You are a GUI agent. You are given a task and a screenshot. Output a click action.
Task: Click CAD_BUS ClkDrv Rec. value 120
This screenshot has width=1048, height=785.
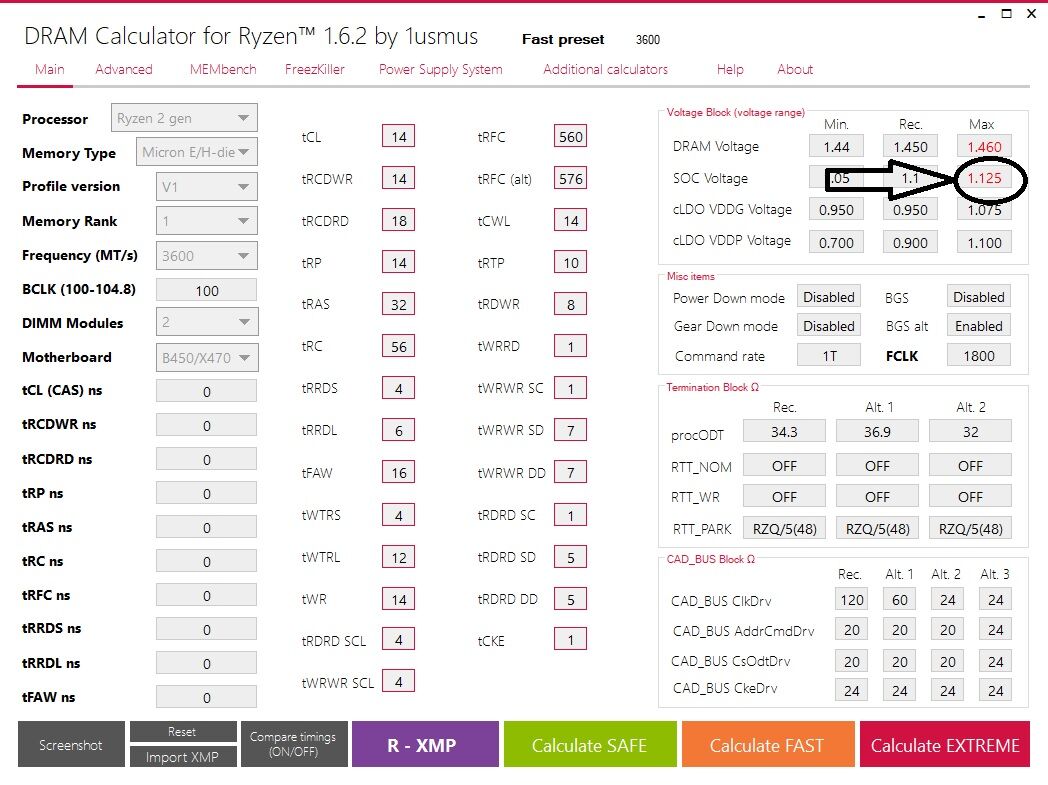[x=852, y=599]
